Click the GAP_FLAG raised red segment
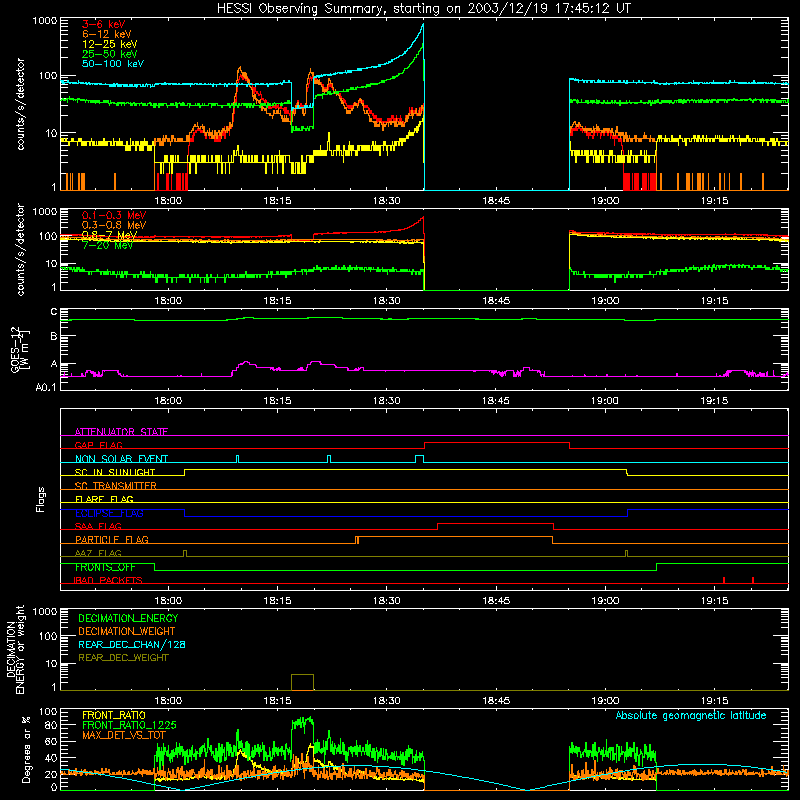Screen dimensions: 800x800 497,442
